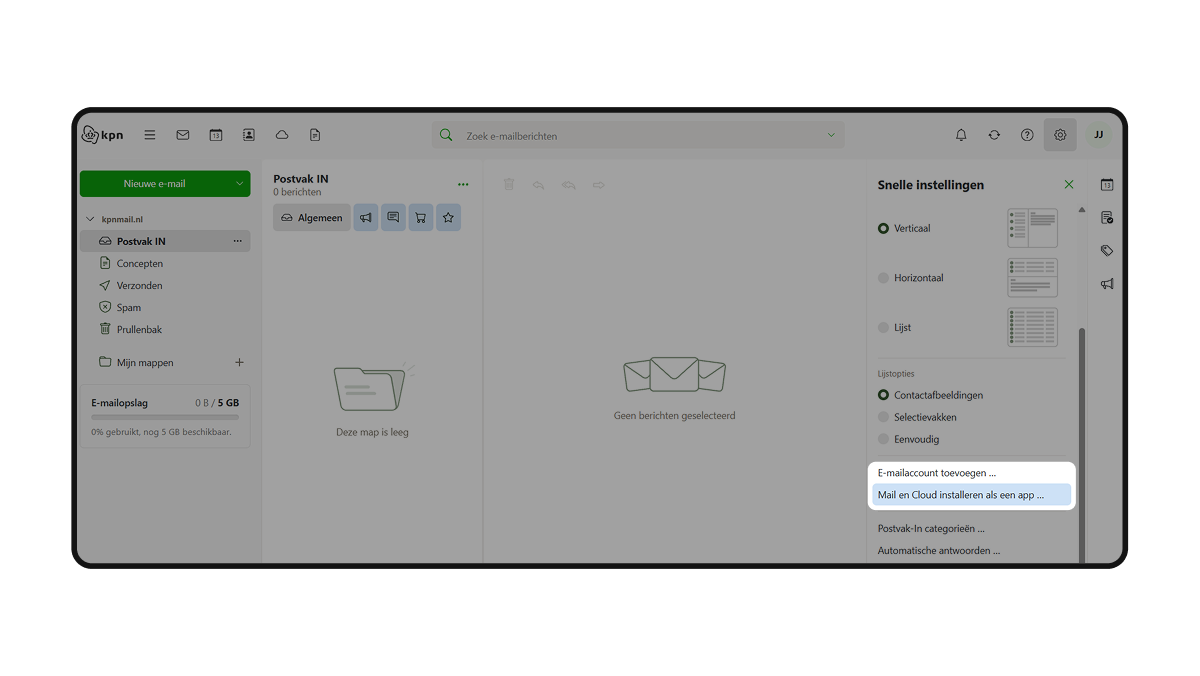Choose Eenvoudig list option
The width and height of the screenshot is (1200, 676).
pos(883,439)
